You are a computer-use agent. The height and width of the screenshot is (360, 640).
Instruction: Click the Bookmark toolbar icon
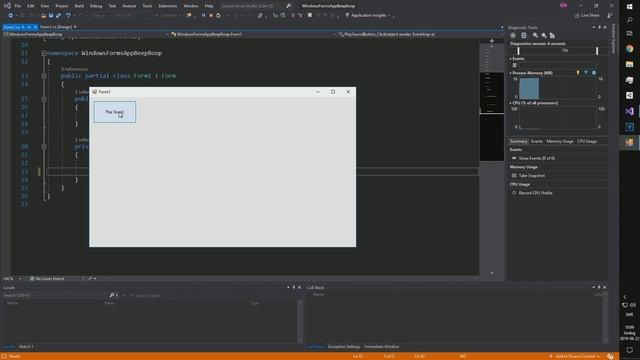(x=310, y=16)
